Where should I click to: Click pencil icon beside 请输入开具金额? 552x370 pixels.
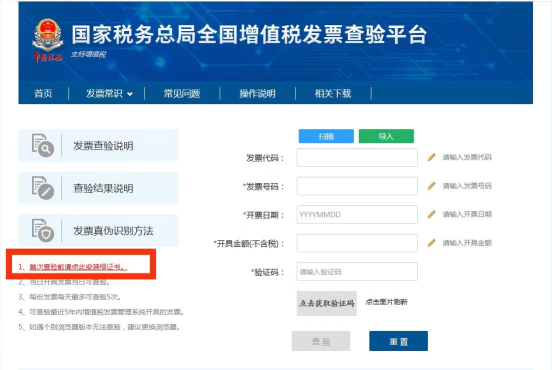[x=431, y=243]
